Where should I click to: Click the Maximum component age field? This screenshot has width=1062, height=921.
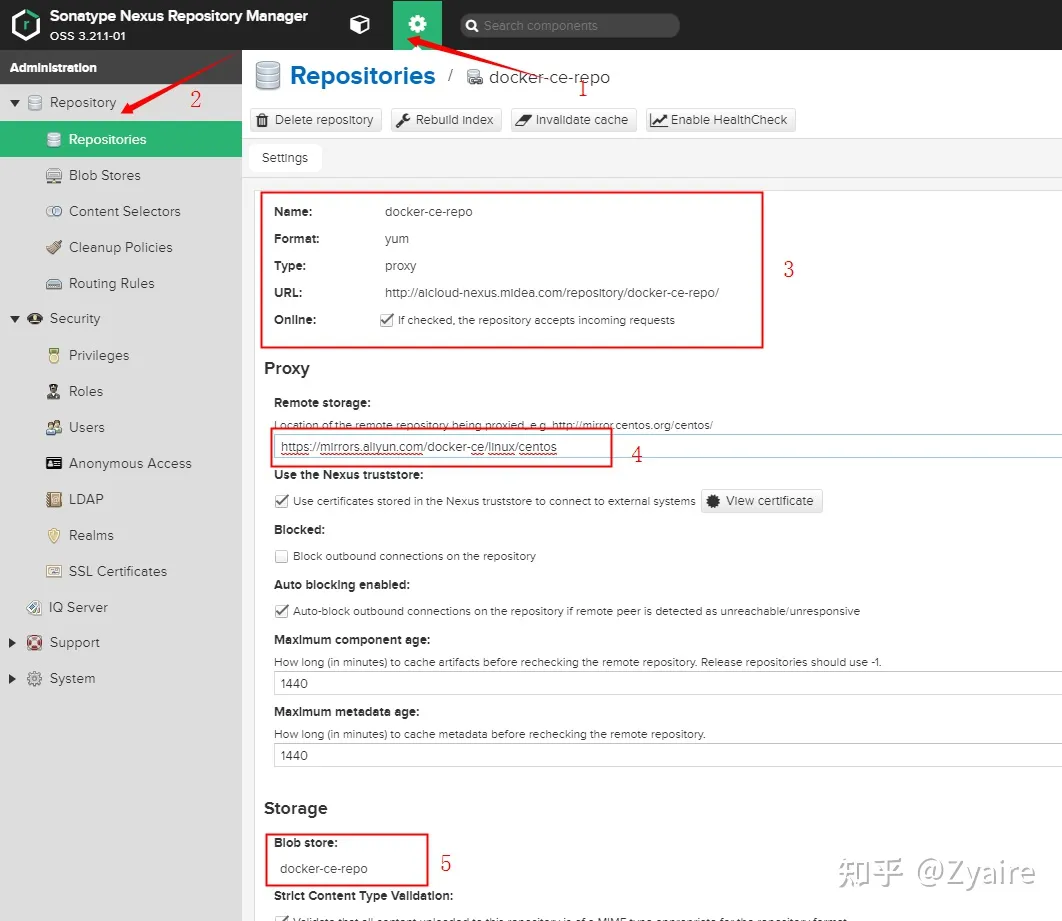pyautogui.click(x=667, y=683)
